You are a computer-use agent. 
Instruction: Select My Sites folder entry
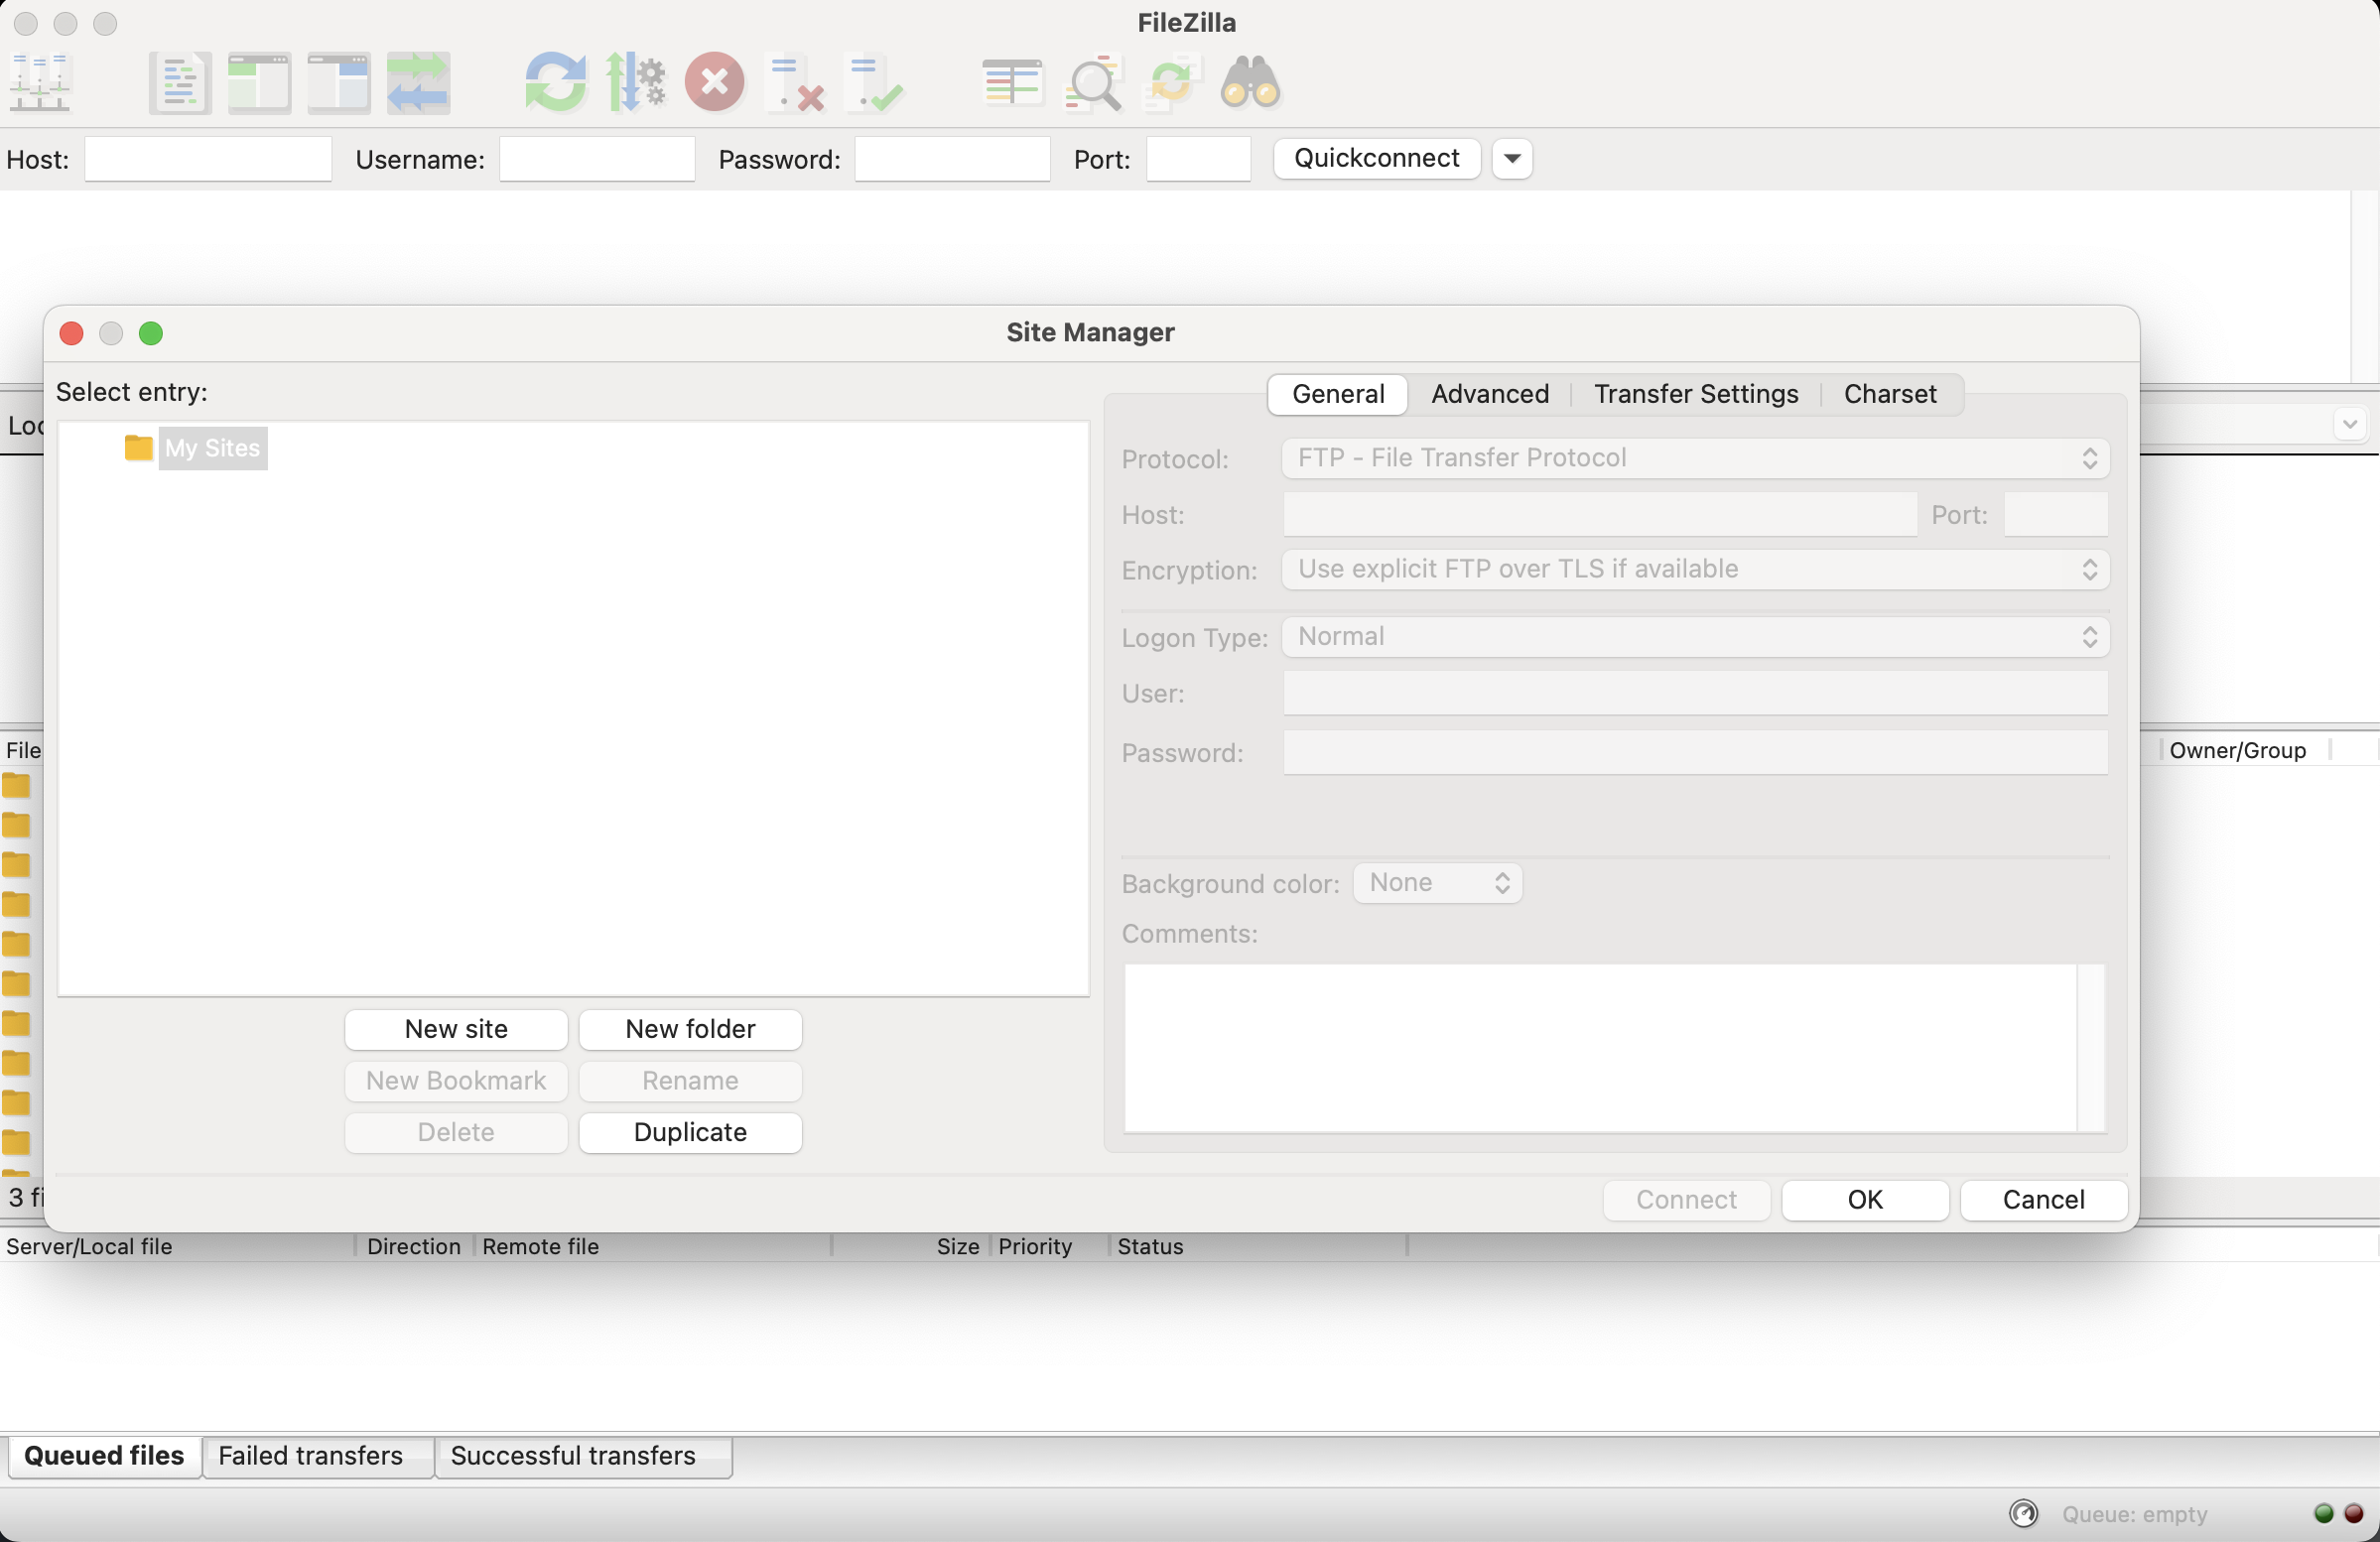tap(212, 448)
